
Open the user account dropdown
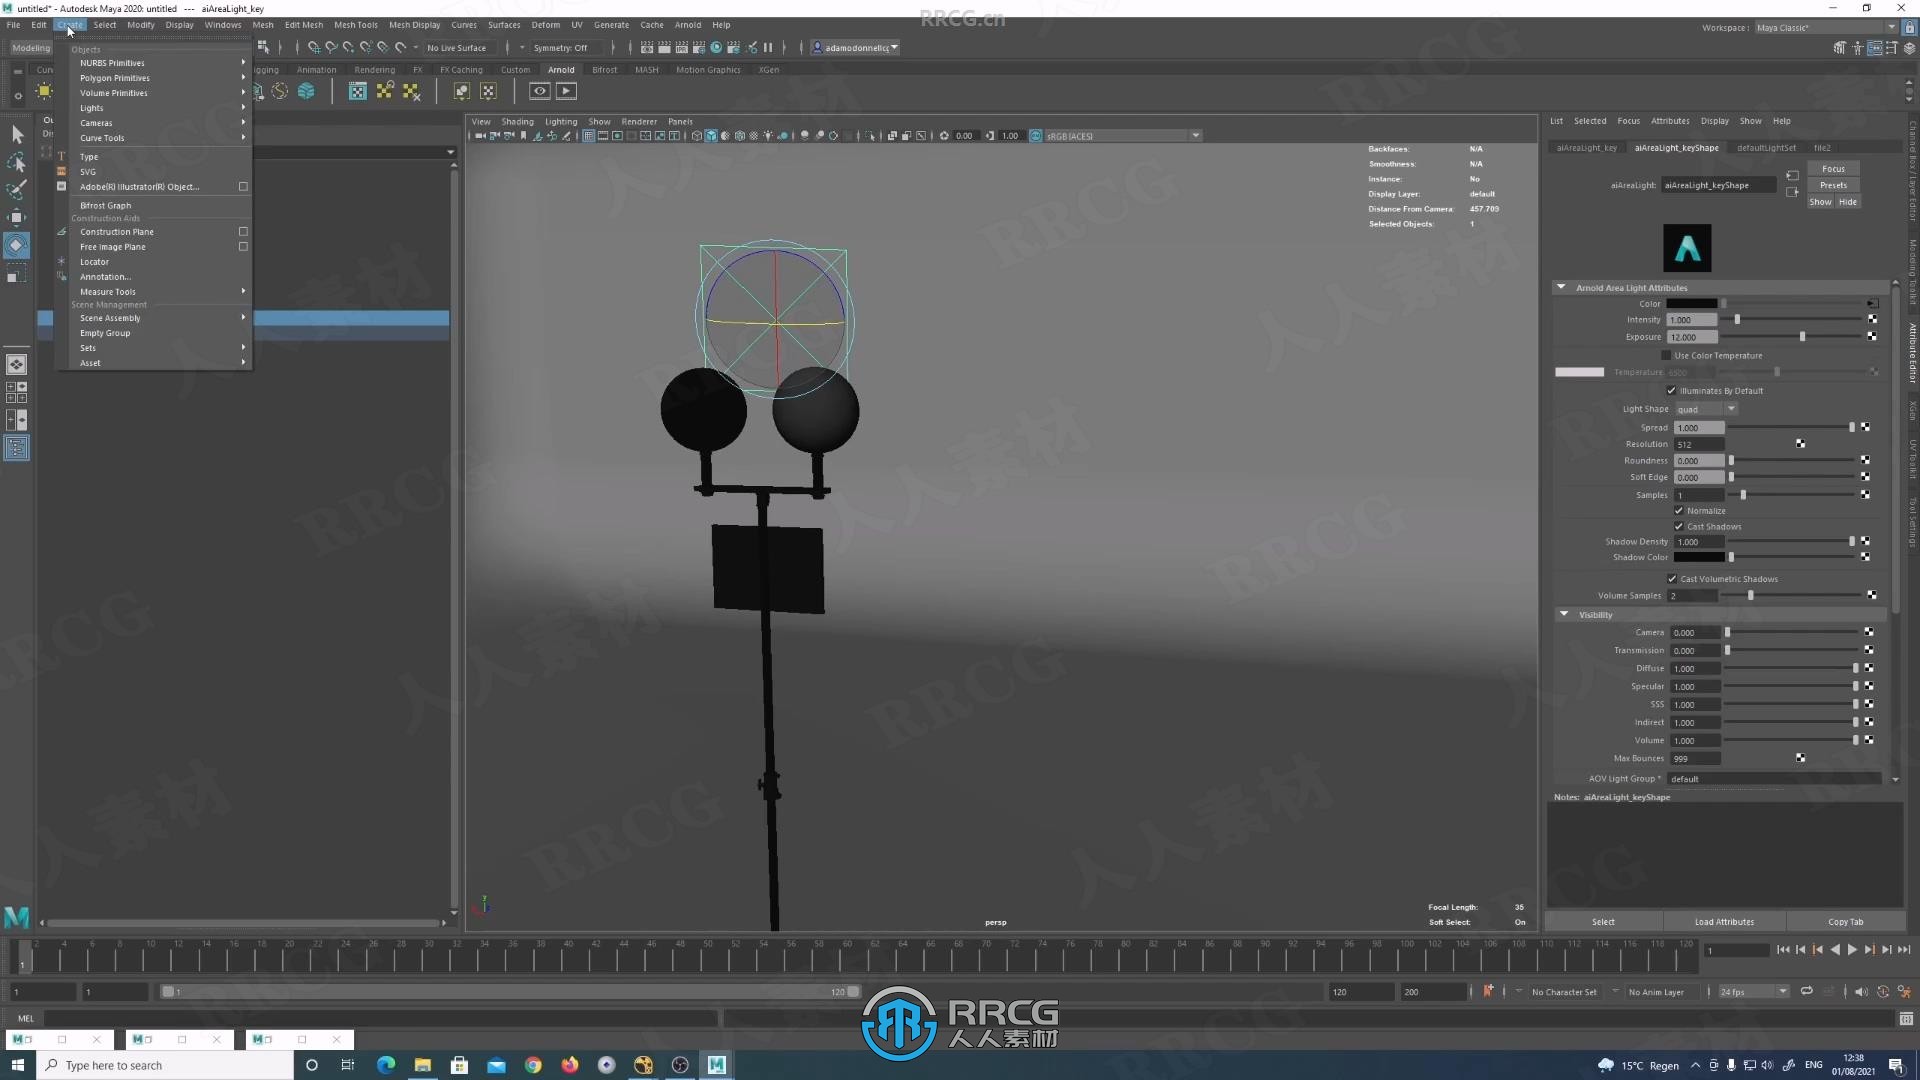855,47
